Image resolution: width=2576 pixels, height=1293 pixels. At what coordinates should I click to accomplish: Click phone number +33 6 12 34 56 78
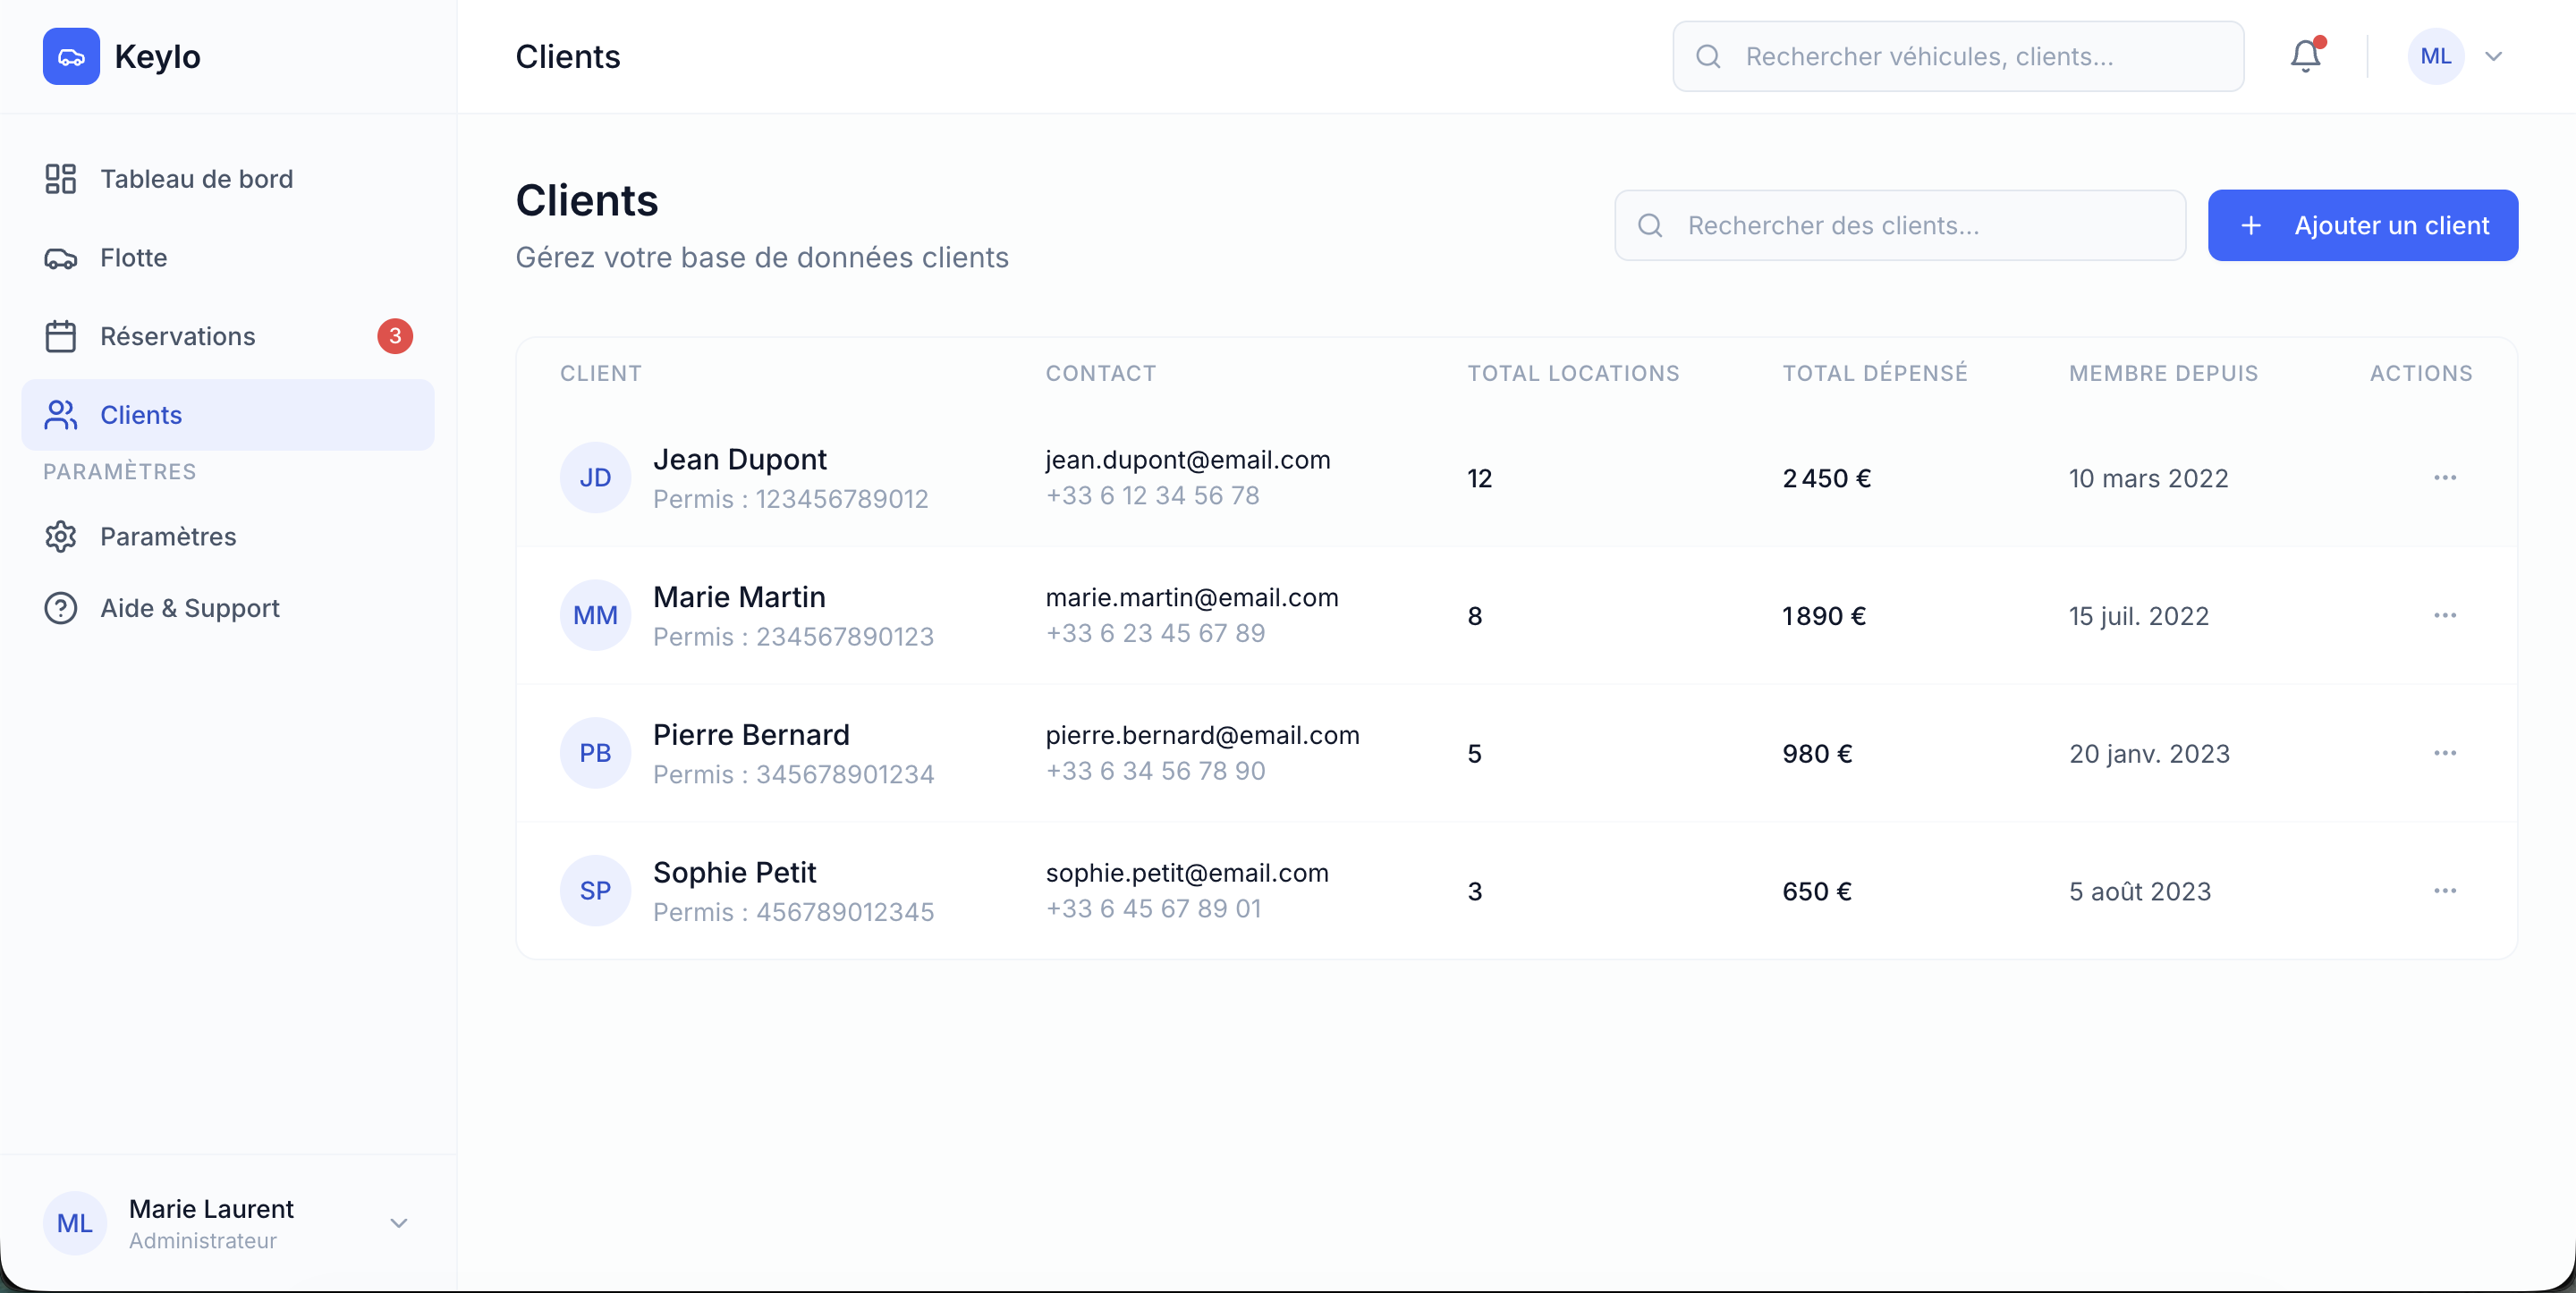click(1152, 496)
